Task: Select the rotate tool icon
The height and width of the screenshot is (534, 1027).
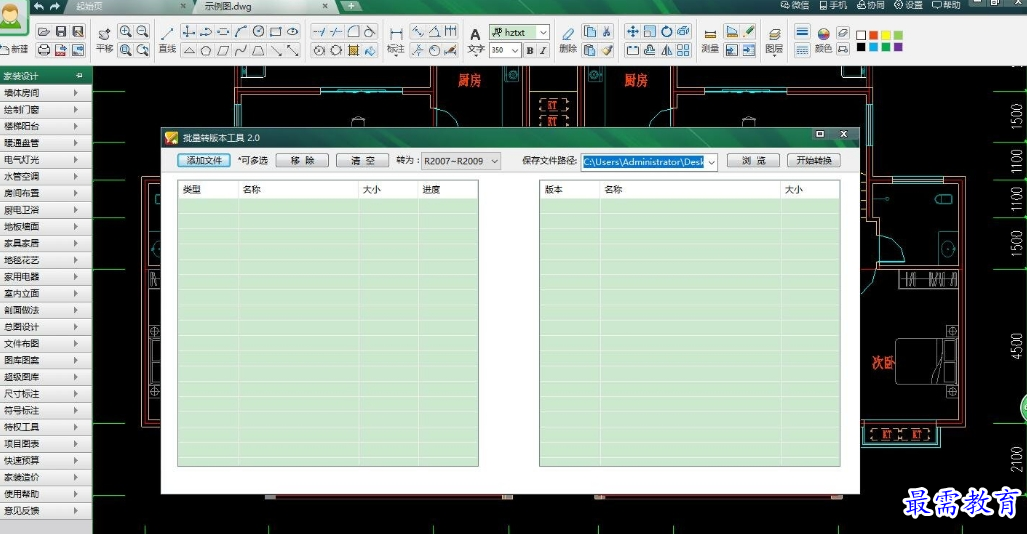Action: tap(666, 31)
